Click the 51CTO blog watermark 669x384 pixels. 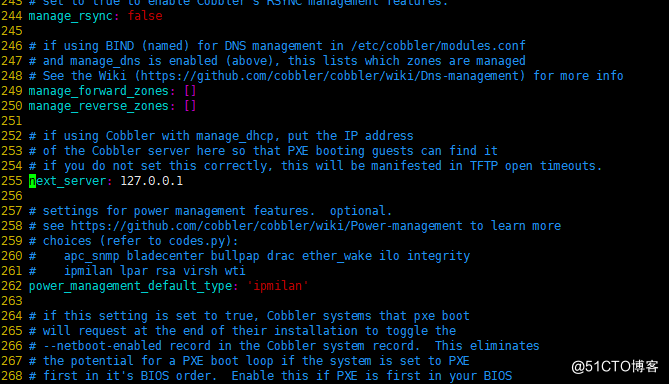point(615,367)
